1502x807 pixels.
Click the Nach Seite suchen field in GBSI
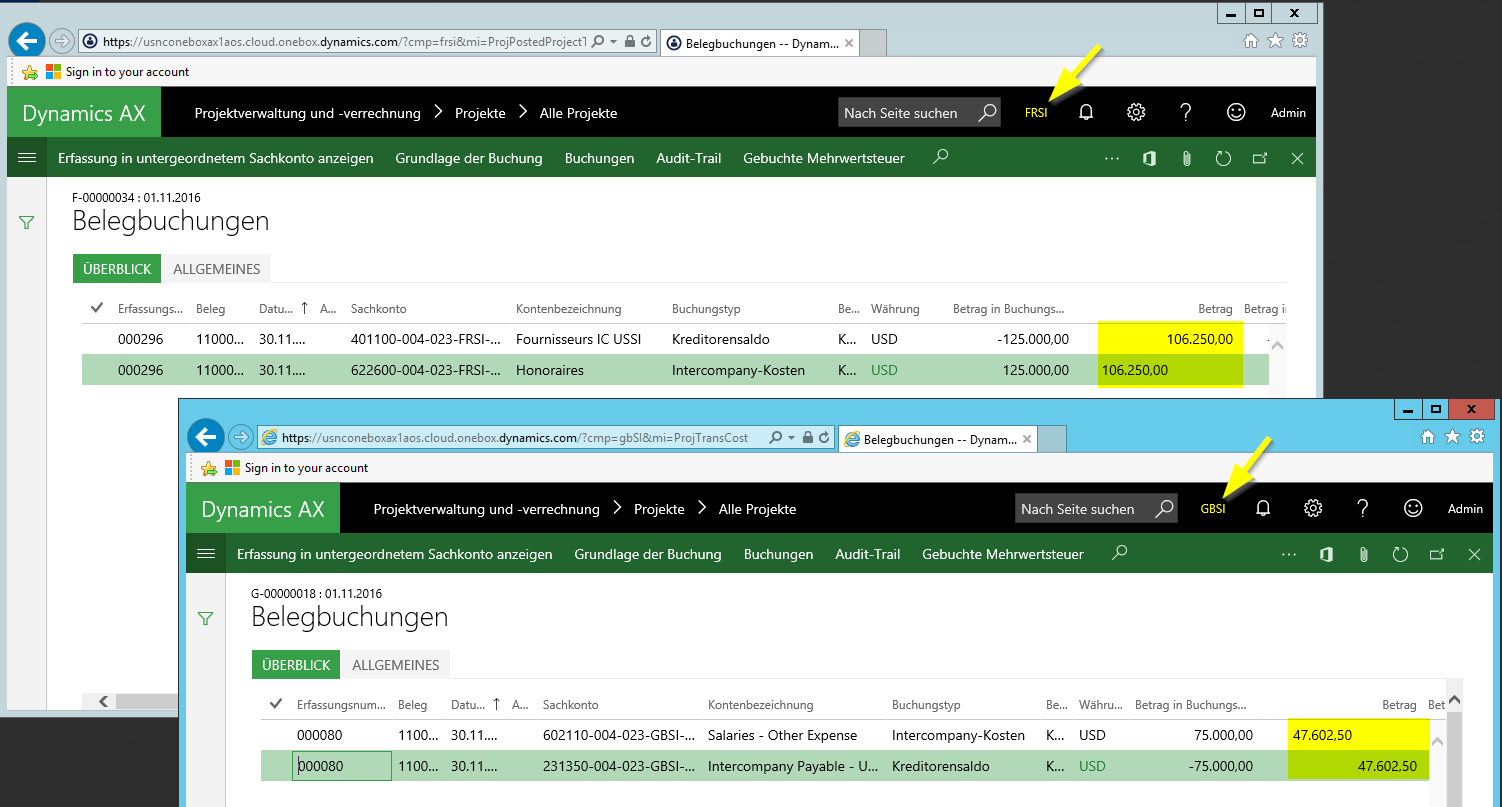pyautogui.click(x=1080, y=509)
